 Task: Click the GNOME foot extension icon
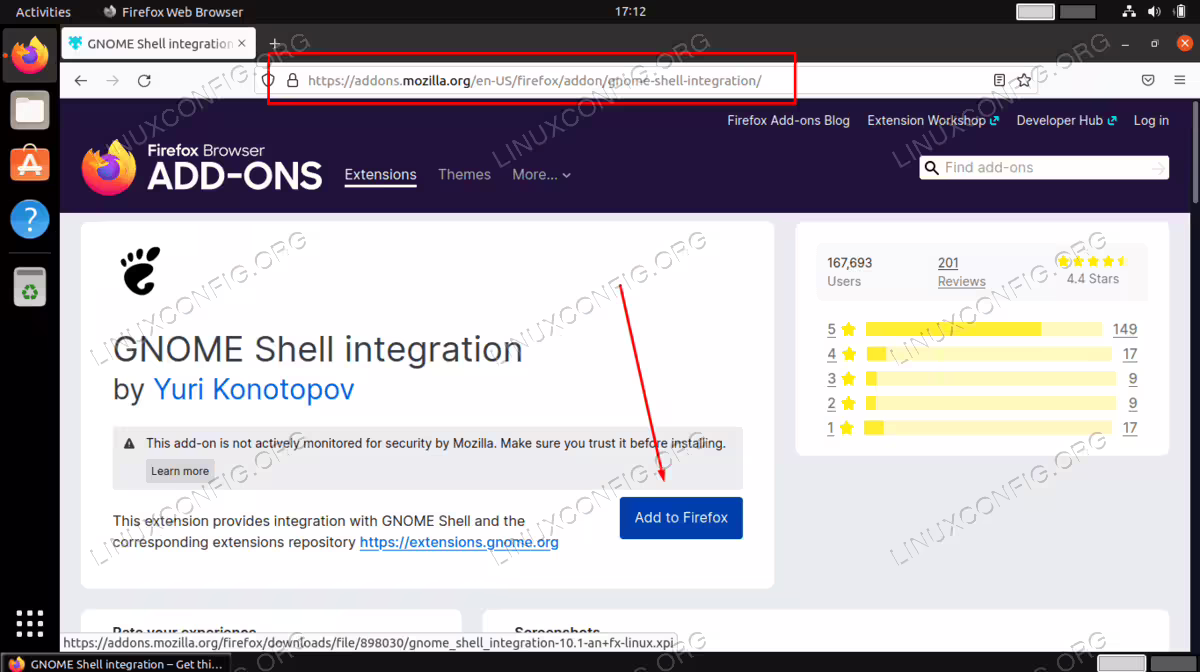click(140, 271)
